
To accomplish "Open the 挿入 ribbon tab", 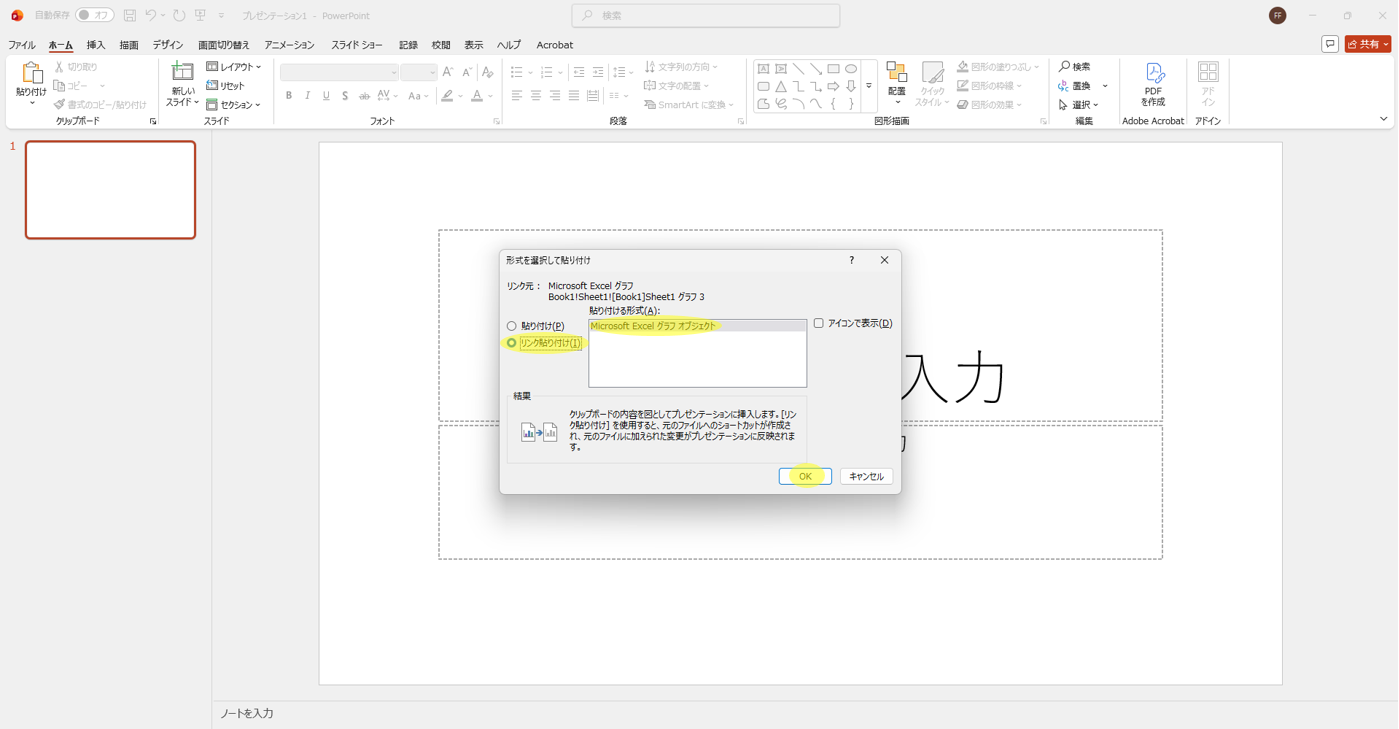I will (96, 45).
